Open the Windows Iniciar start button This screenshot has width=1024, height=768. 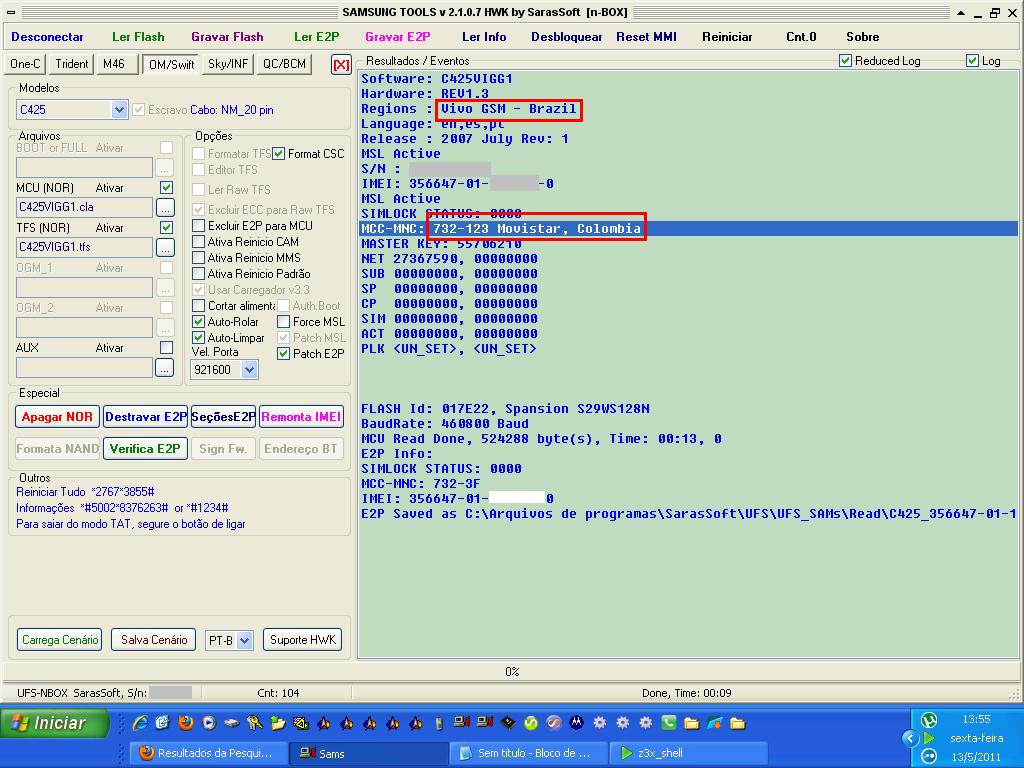click(55, 724)
